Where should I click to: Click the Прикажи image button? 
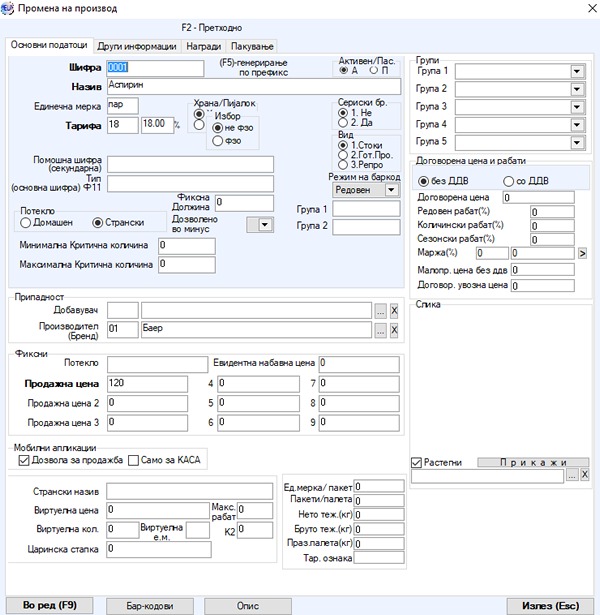533,462
